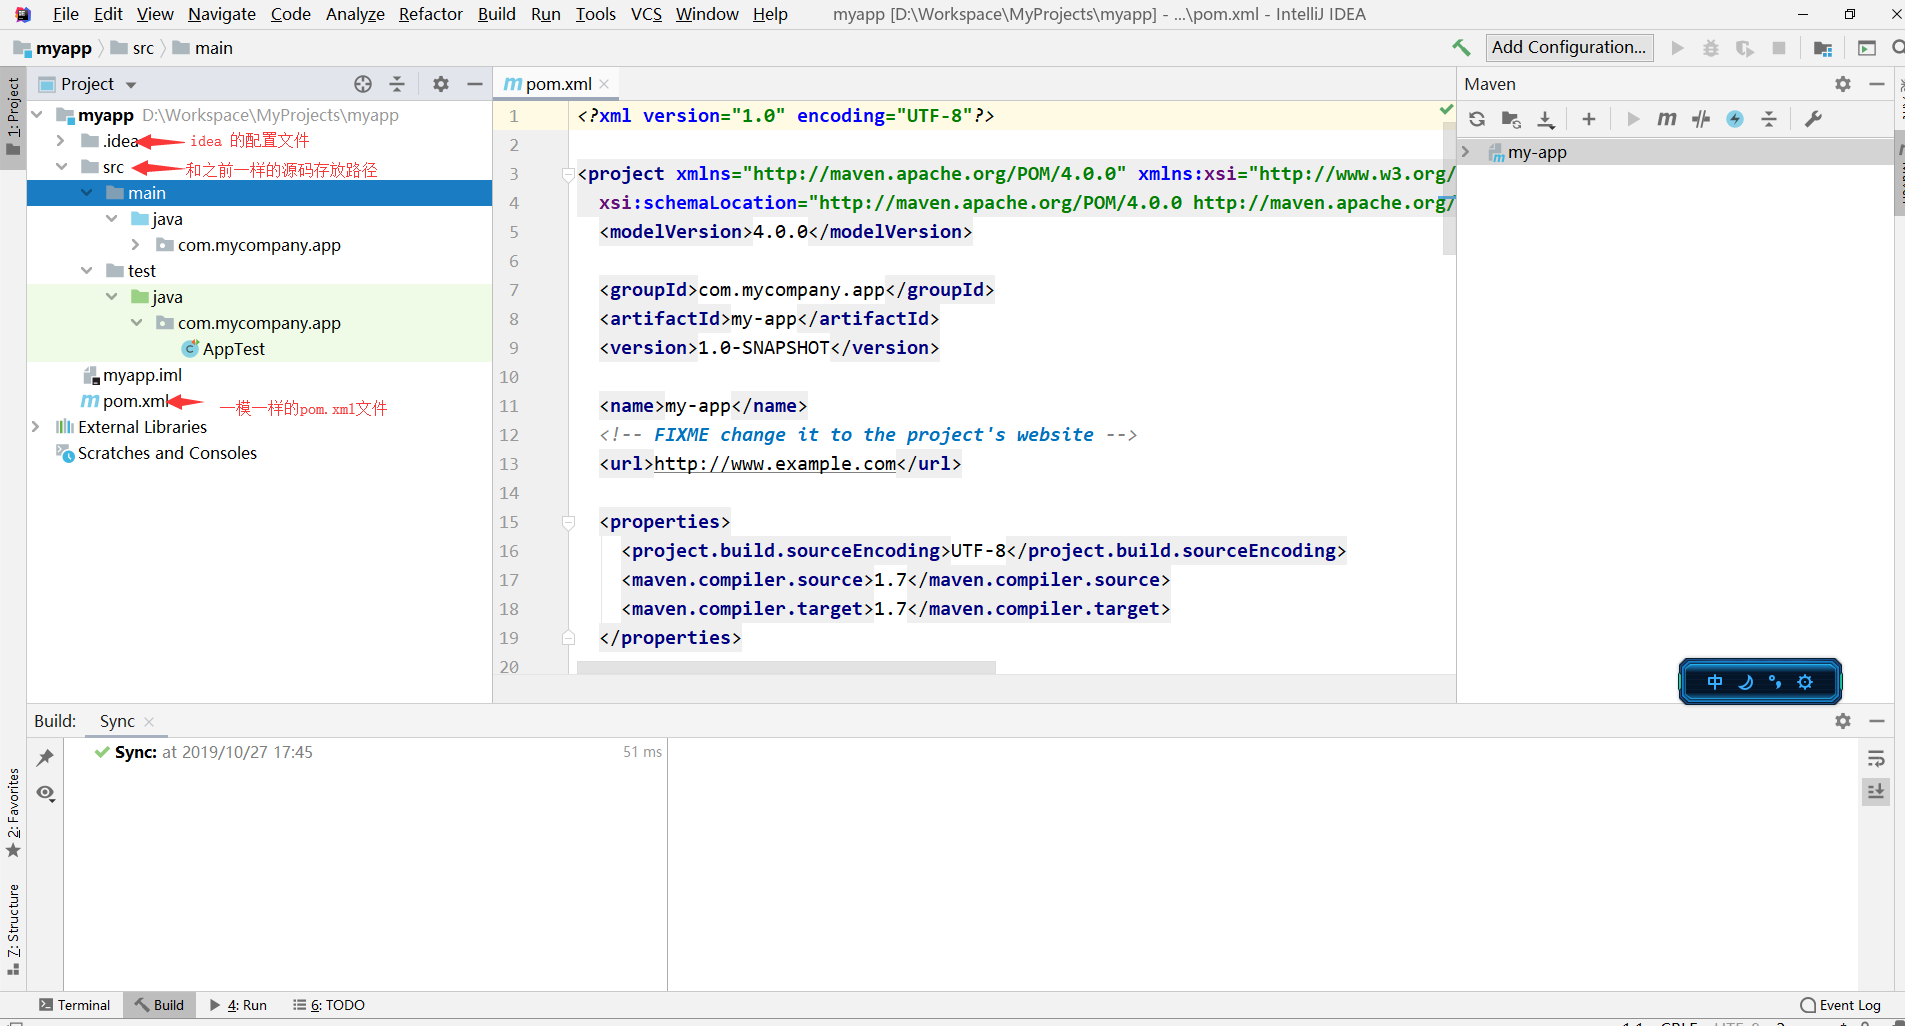Click Add Maven Projects plus icon

[x=1589, y=120]
